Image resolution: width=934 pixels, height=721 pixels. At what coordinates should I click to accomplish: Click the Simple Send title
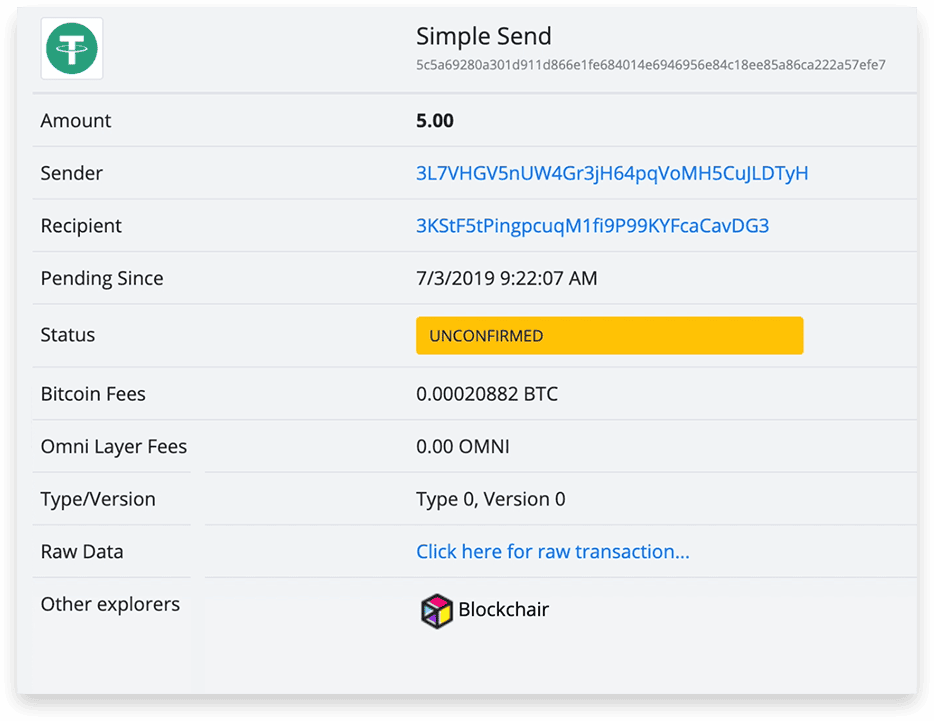pyautogui.click(x=483, y=36)
